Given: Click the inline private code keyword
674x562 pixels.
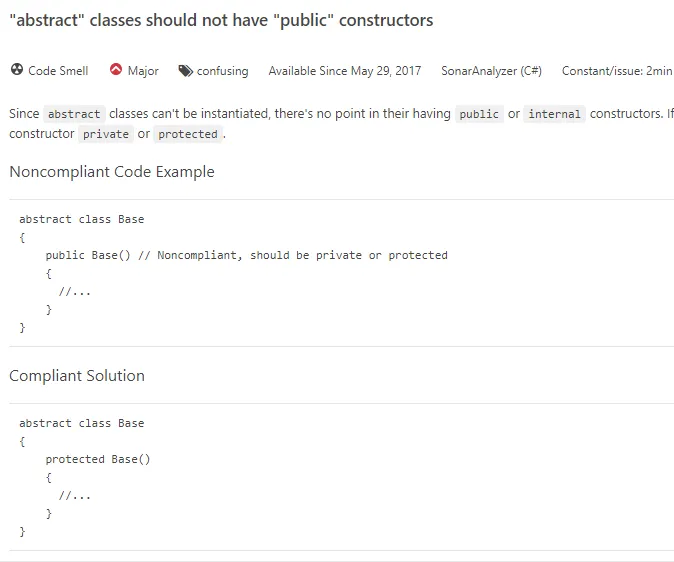Looking at the screenshot, I should click(106, 134).
